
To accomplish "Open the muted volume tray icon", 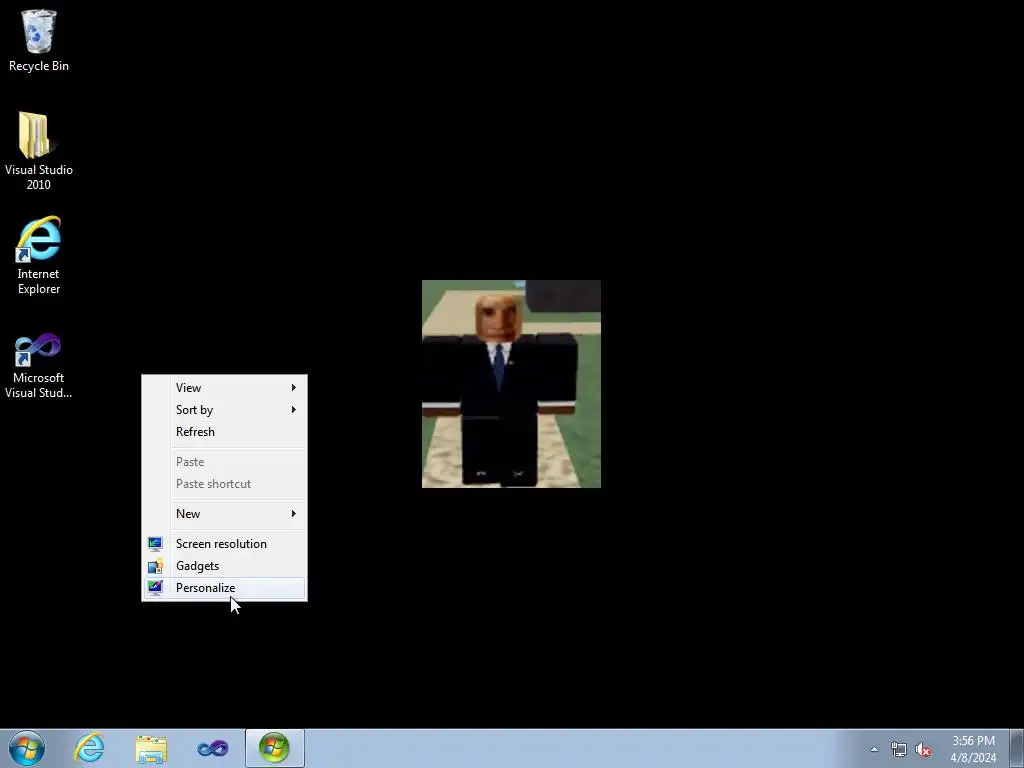I will 923,749.
